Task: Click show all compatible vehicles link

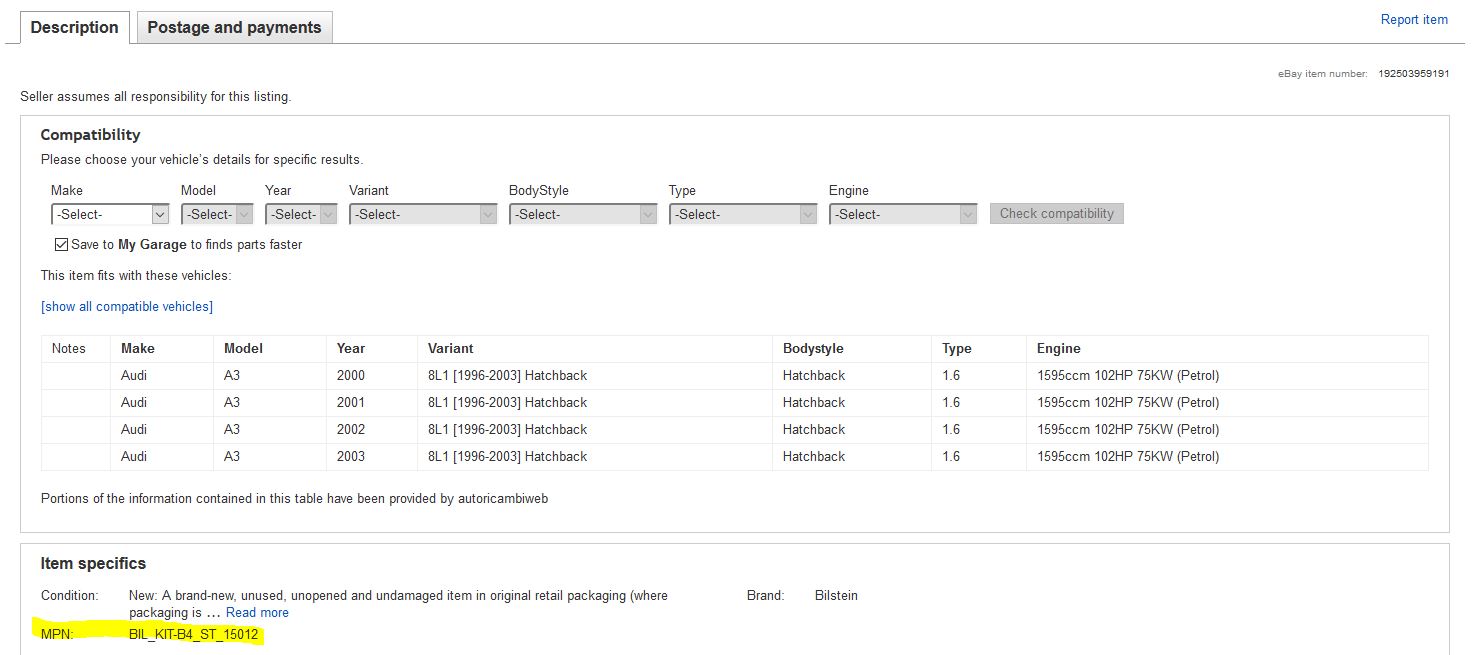Action: pos(127,307)
